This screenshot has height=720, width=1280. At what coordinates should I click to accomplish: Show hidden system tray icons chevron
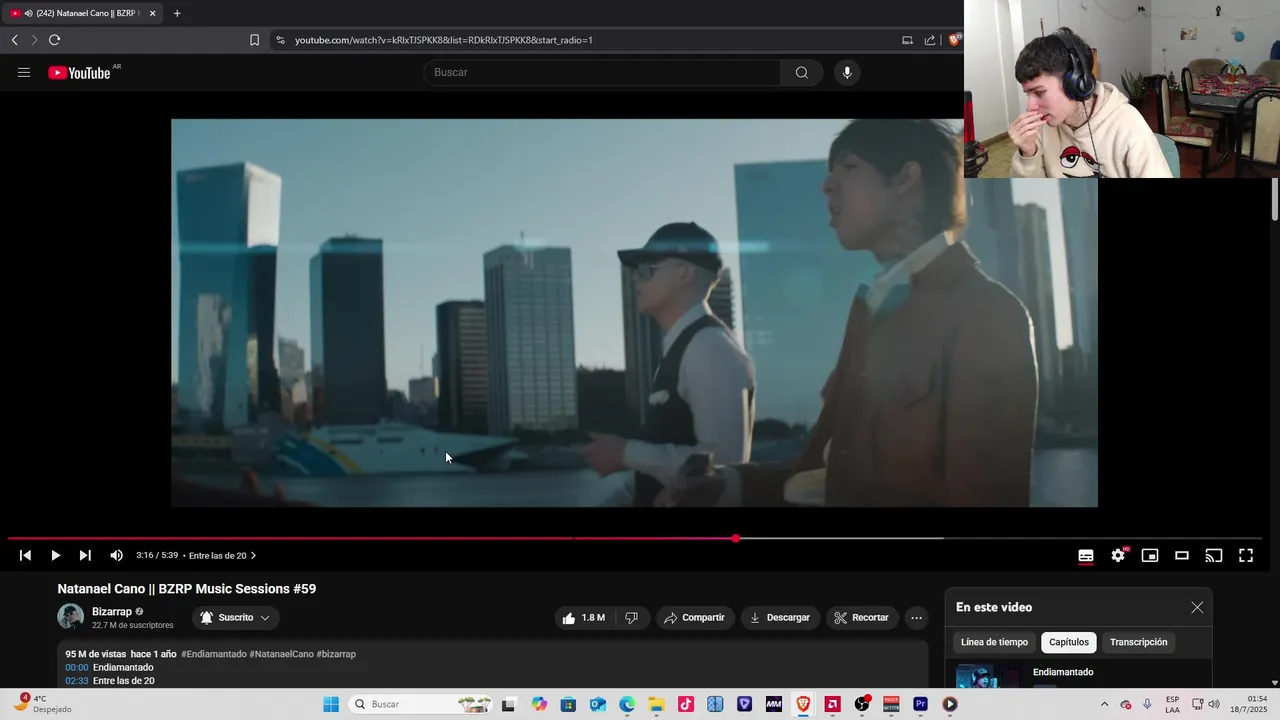tap(1104, 704)
